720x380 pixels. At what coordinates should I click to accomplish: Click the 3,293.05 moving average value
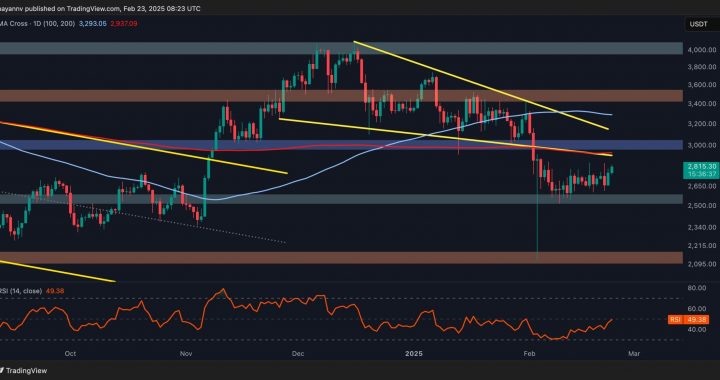coord(93,23)
